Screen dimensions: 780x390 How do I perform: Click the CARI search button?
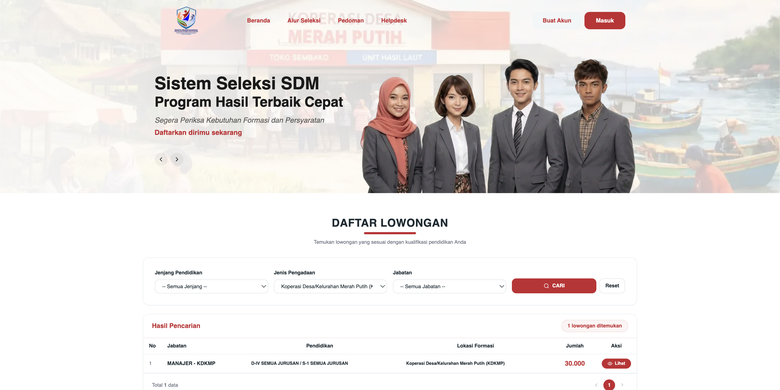(554, 286)
